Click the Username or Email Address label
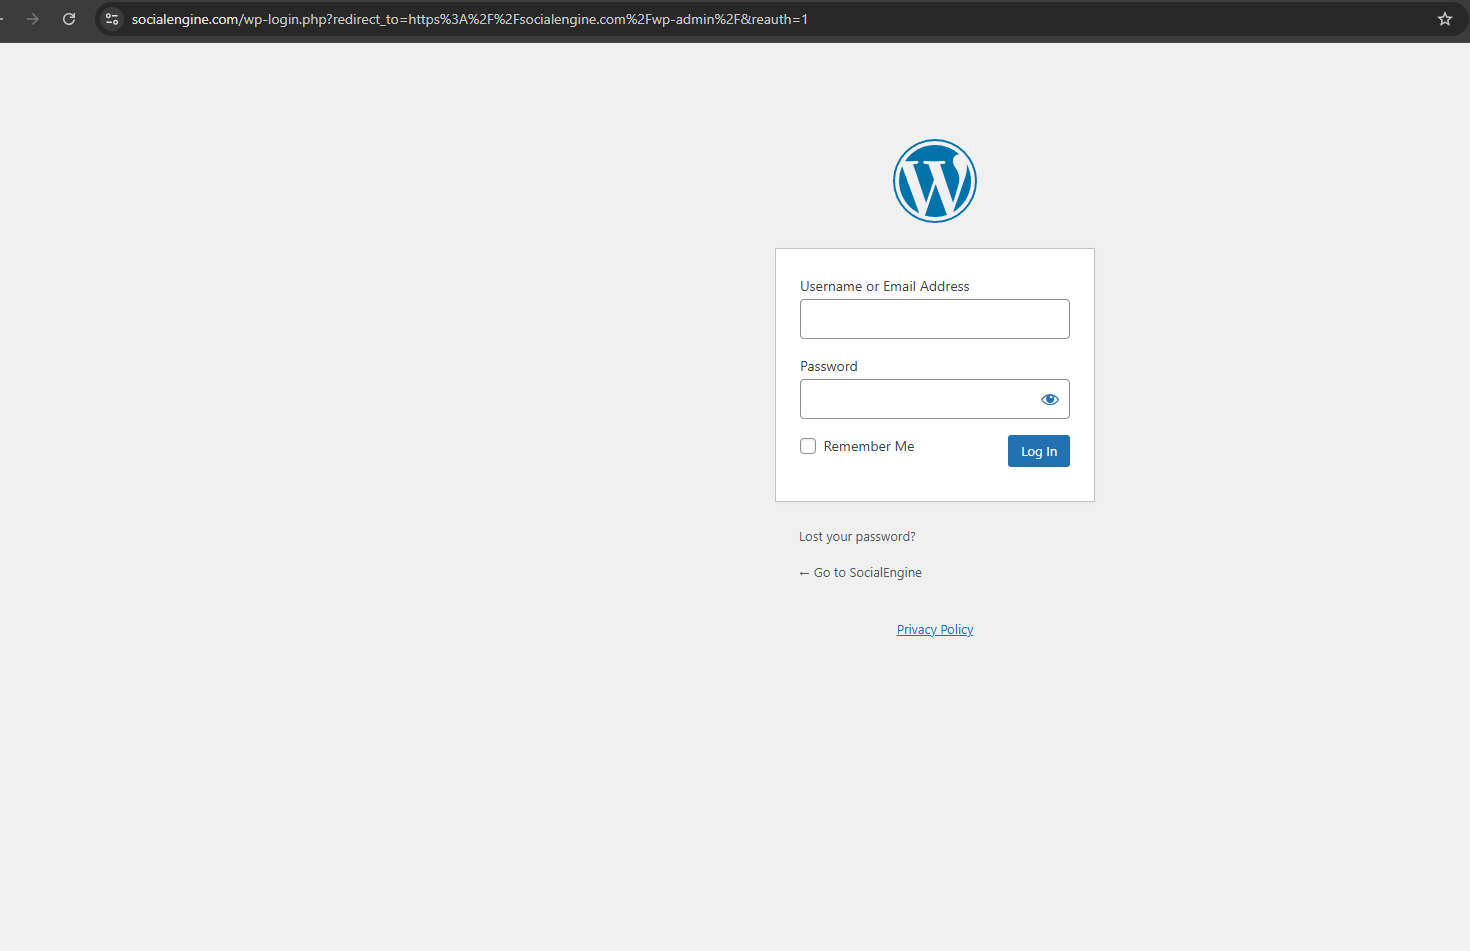1470x951 pixels. [885, 286]
